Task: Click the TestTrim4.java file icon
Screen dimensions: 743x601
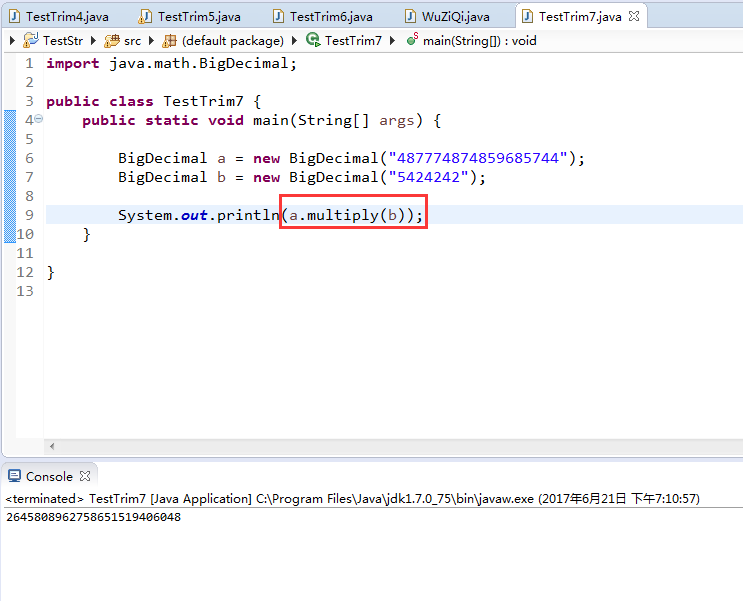Action: [15, 17]
